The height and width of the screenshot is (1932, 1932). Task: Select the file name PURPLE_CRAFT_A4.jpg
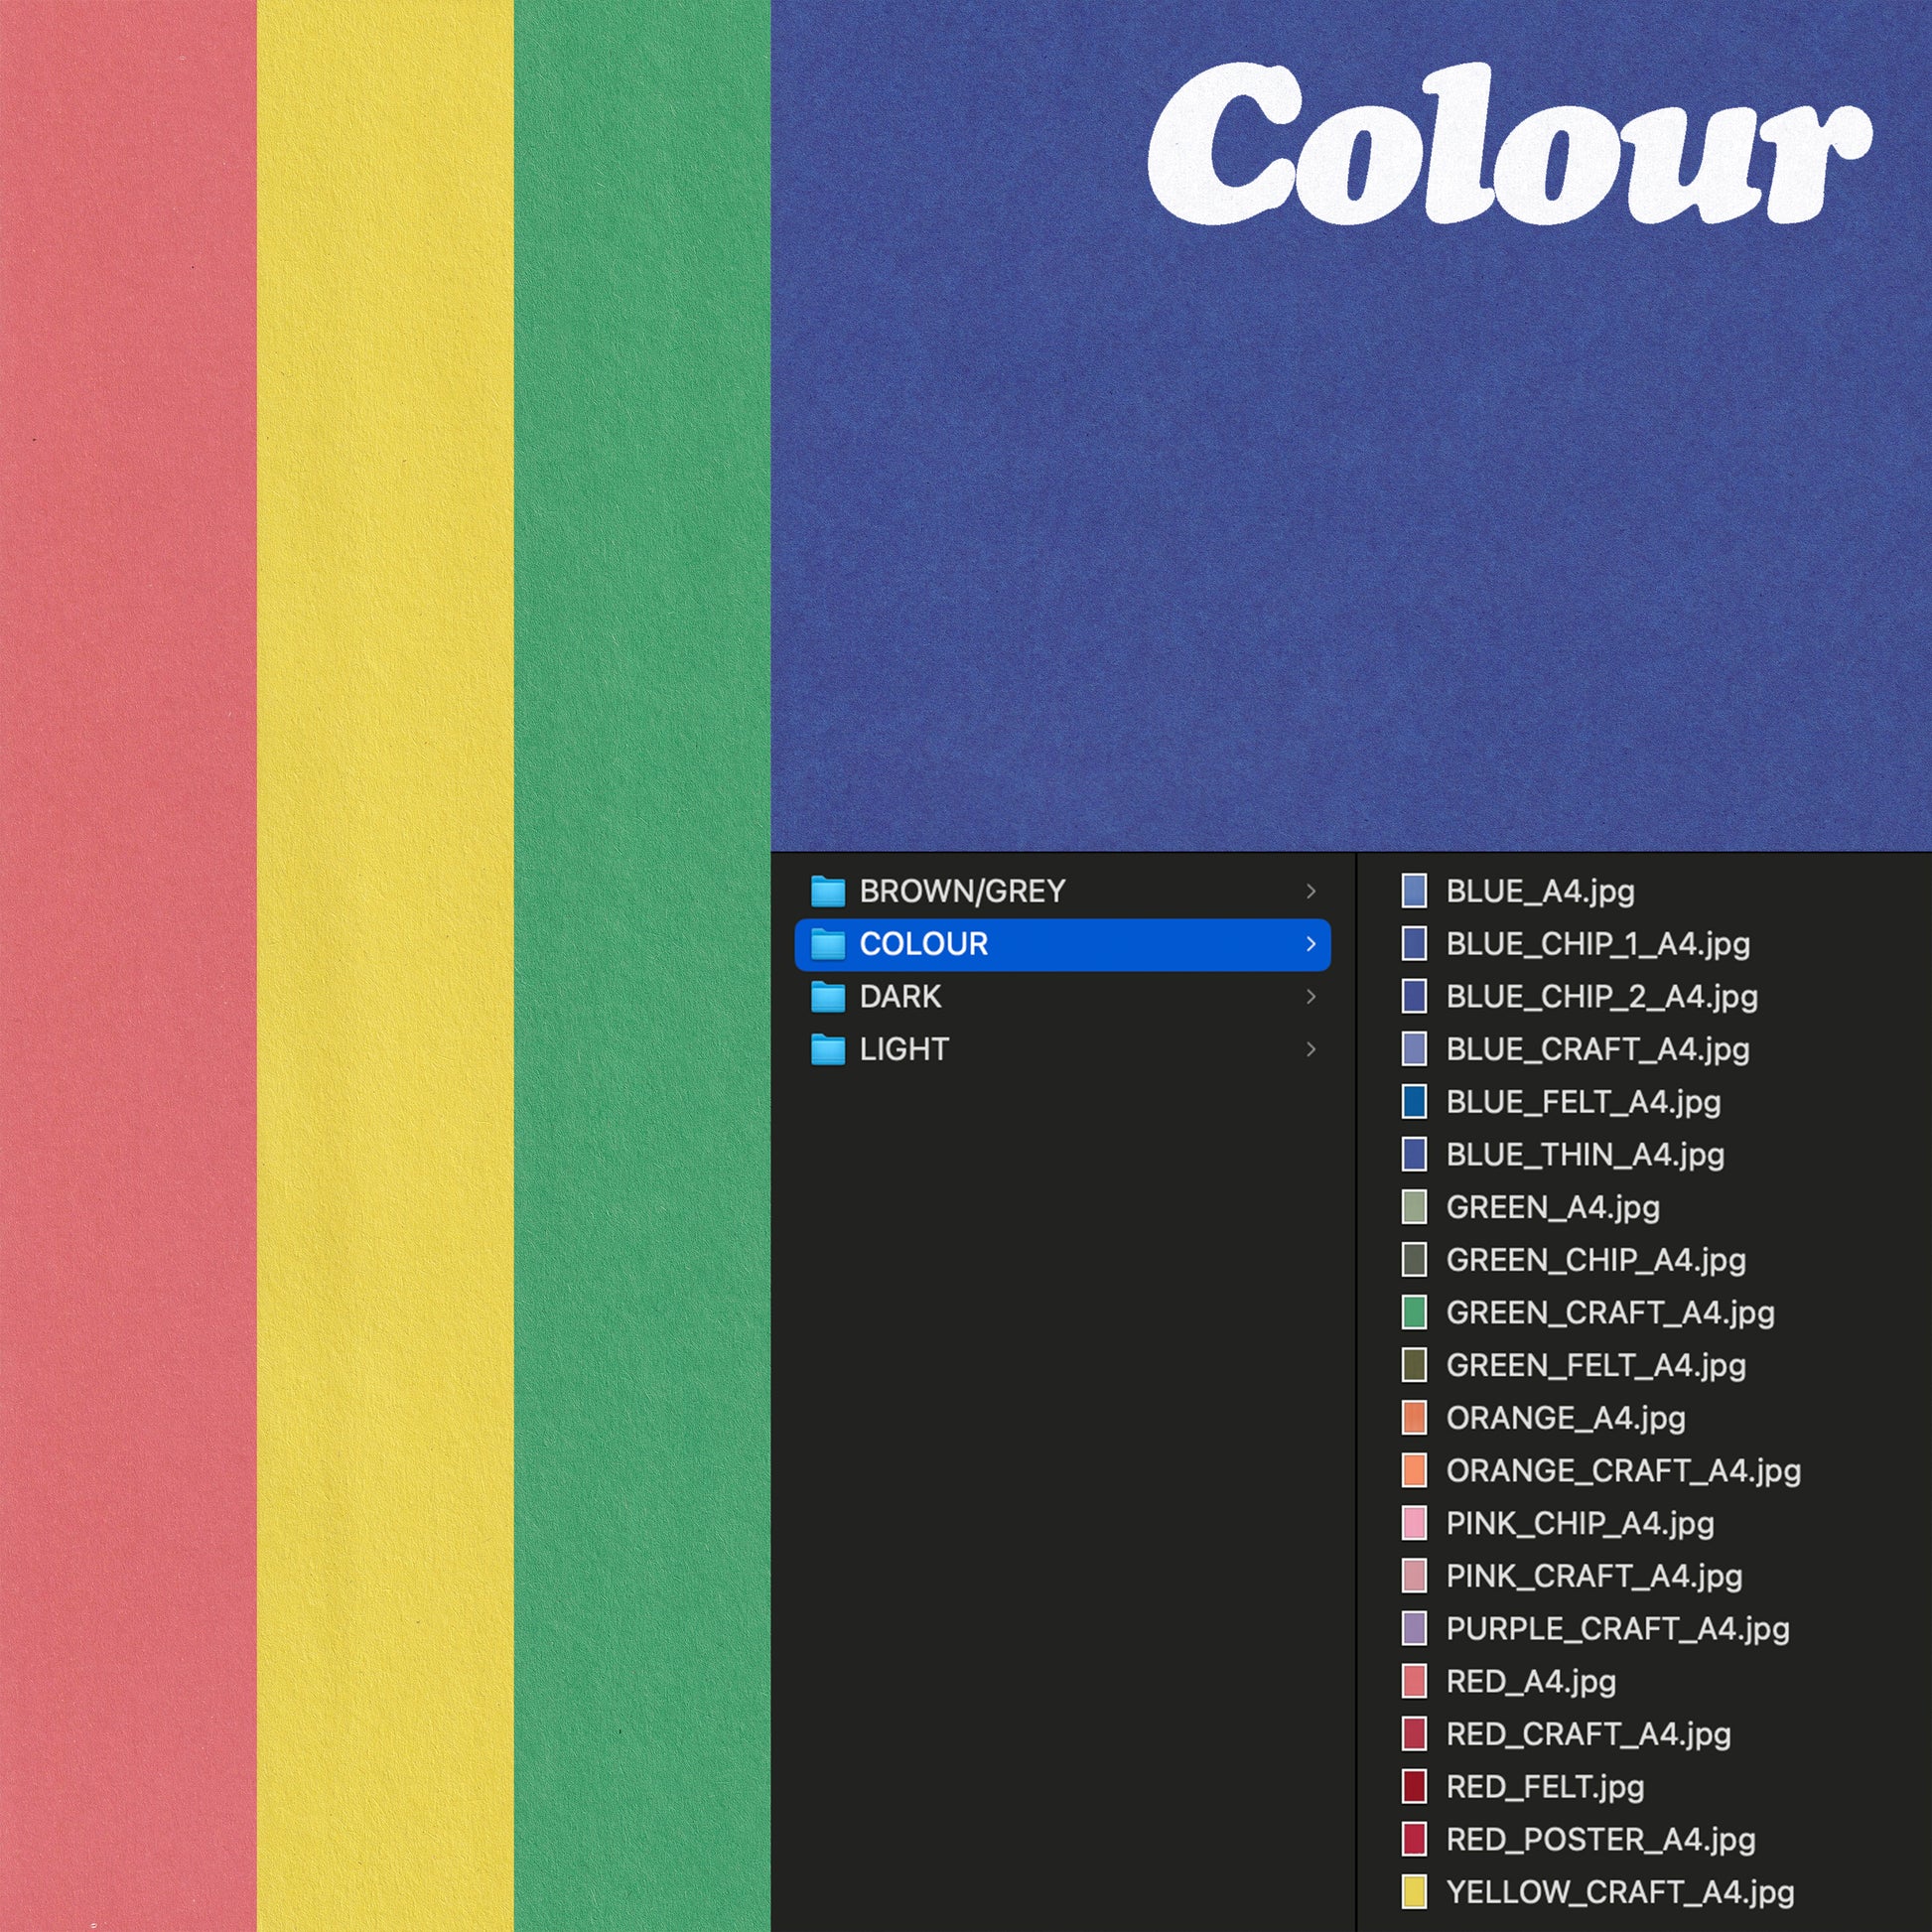(1618, 1628)
